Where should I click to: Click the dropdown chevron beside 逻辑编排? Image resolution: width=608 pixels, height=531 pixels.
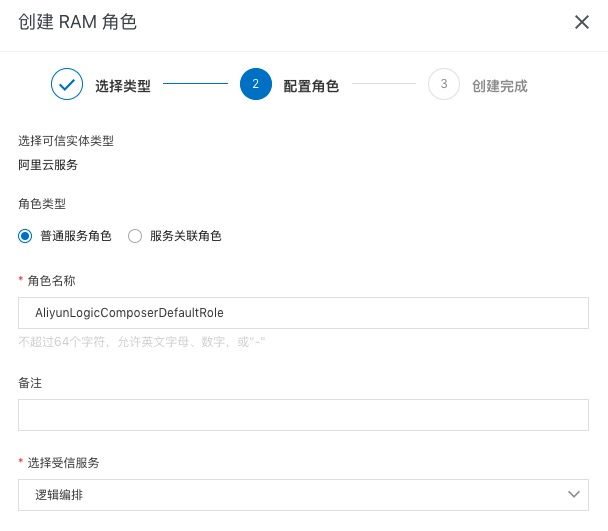coord(573,495)
